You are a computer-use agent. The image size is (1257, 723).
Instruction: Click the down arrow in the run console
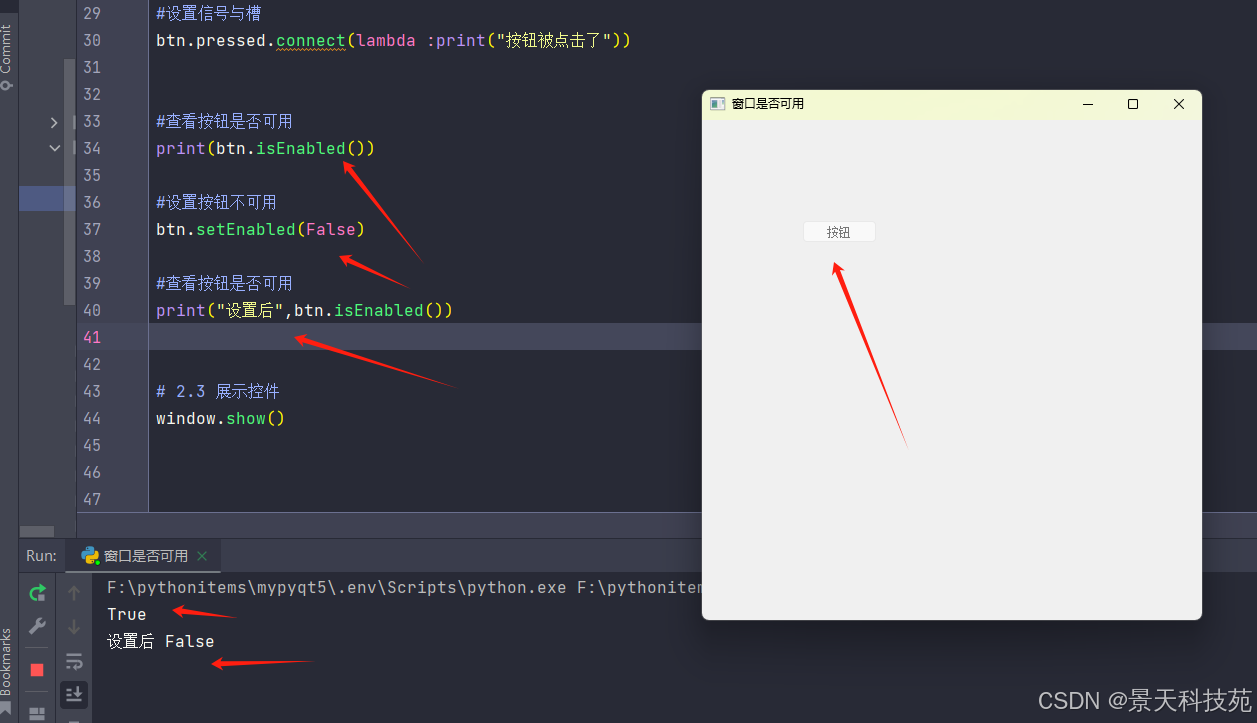point(74,627)
